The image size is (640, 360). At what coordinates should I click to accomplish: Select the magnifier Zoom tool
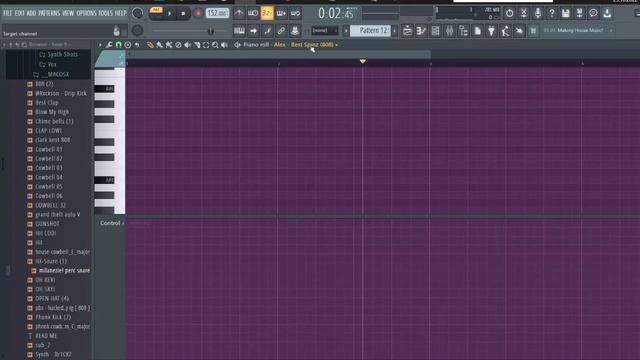coord(215,45)
